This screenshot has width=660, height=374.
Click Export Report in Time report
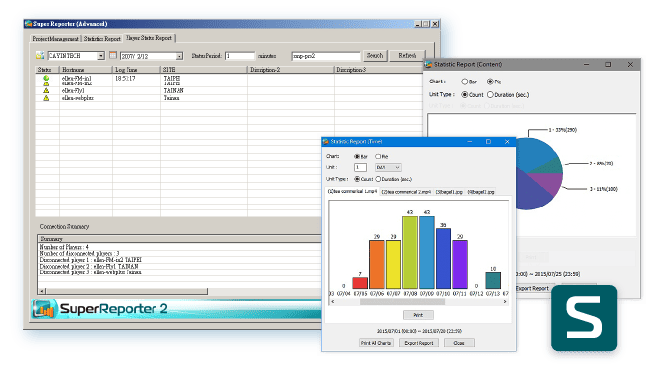(x=419, y=343)
